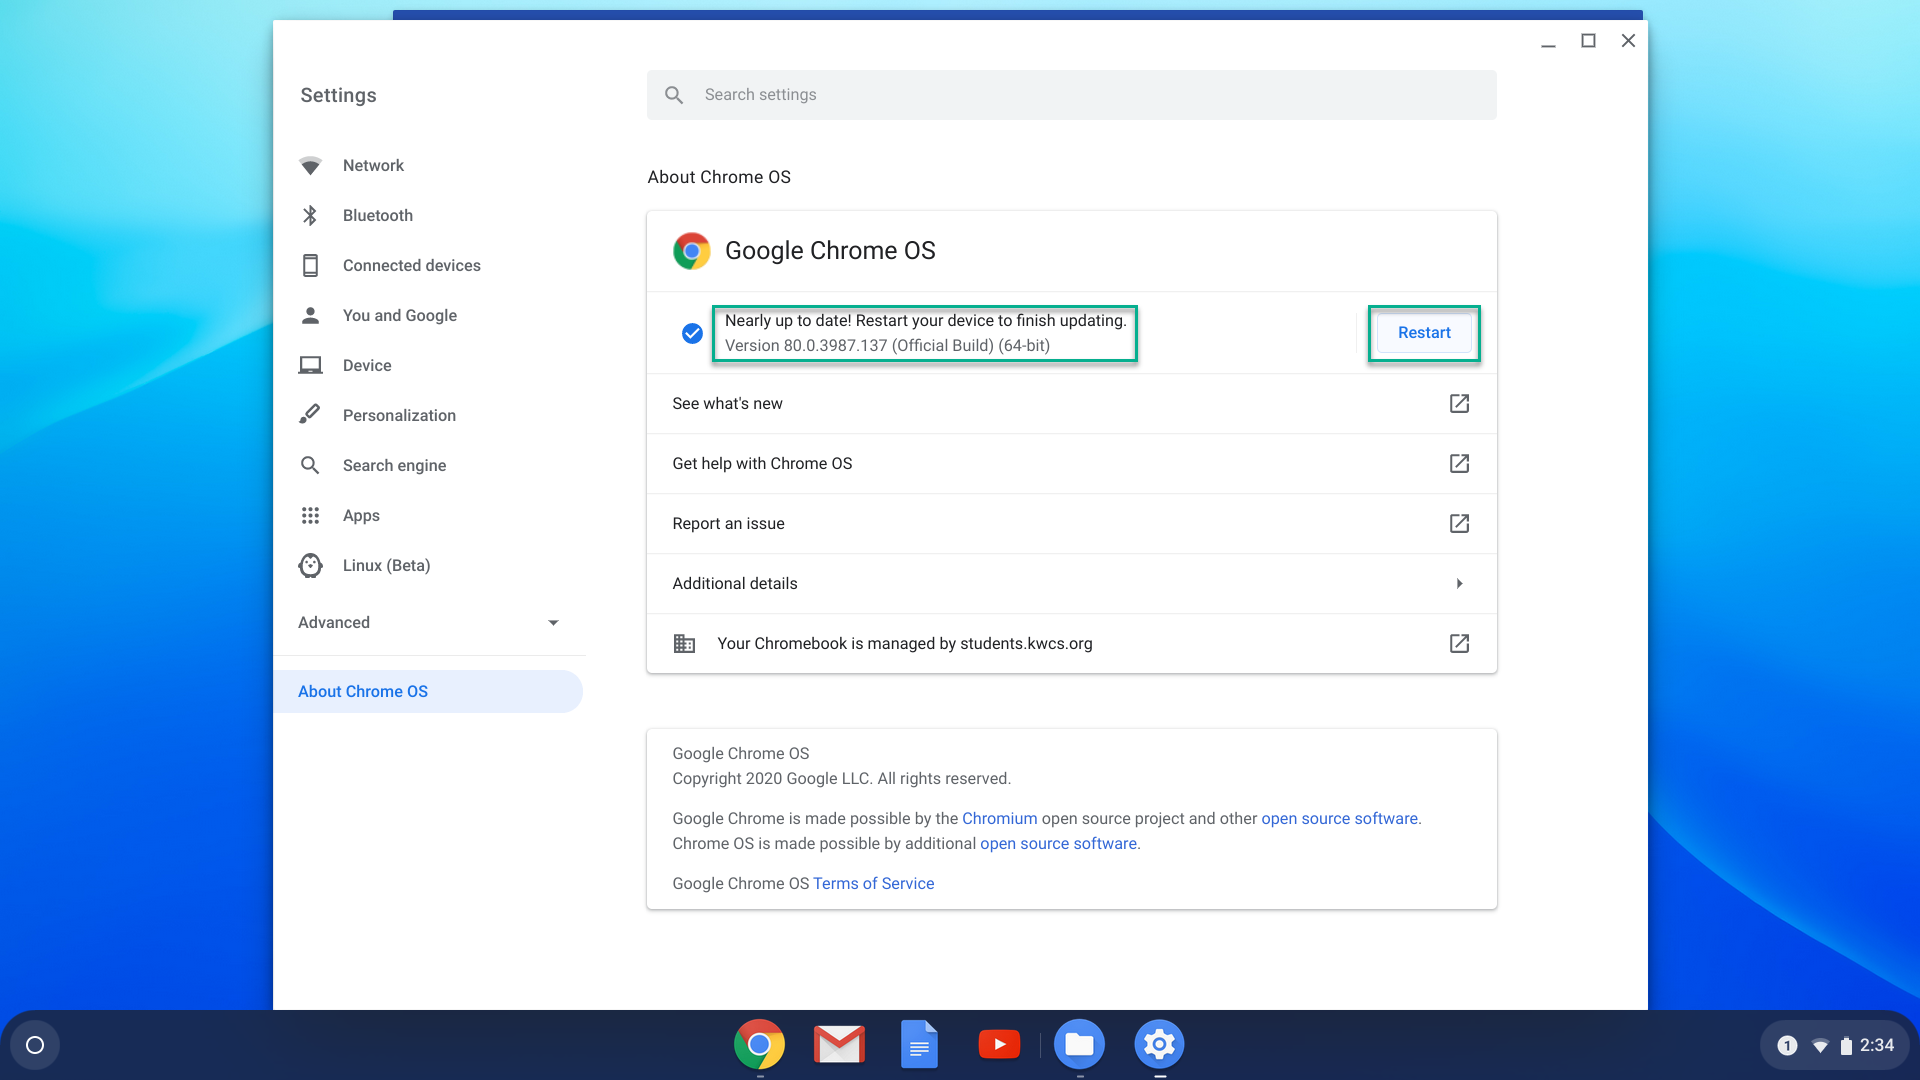Click the Personalization brush icon
Screen dimensions: 1920x1080
(310, 415)
